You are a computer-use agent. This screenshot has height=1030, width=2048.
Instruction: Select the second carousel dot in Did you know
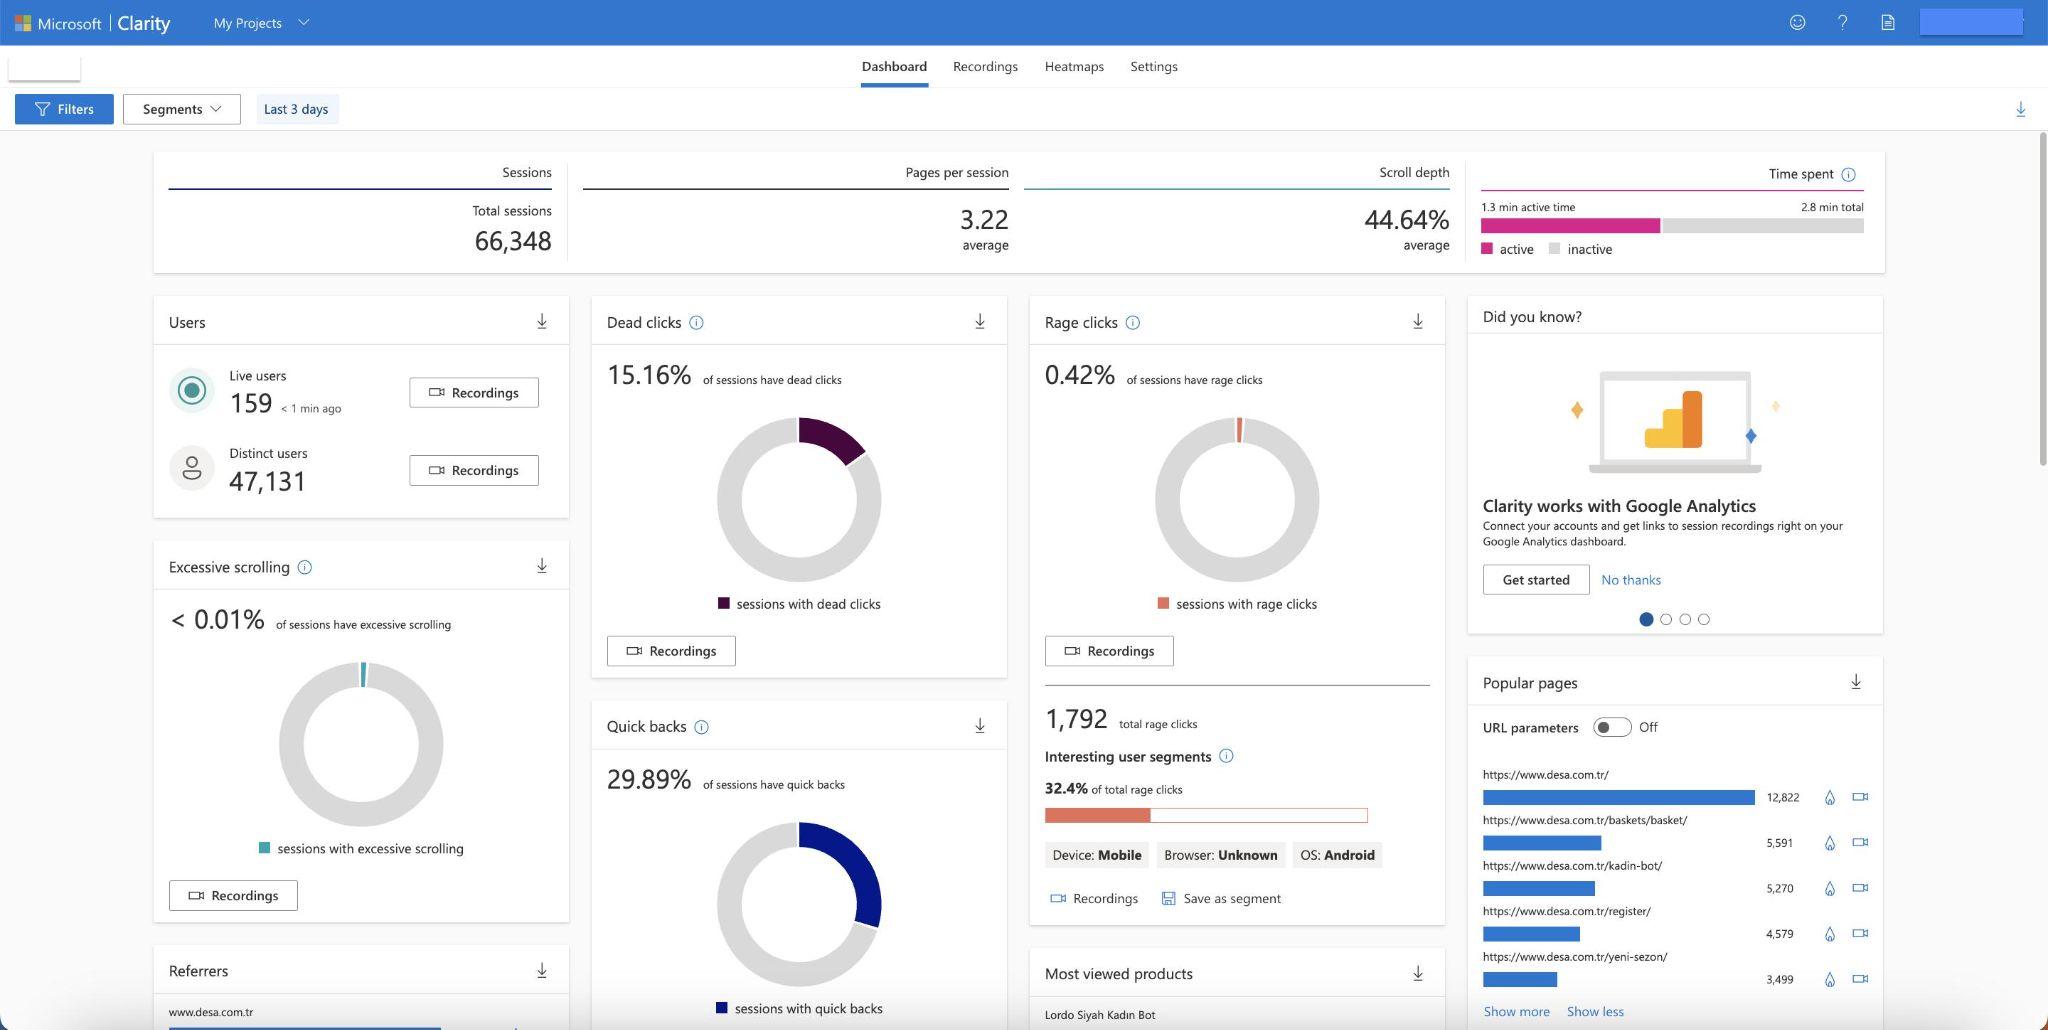(1666, 619)
